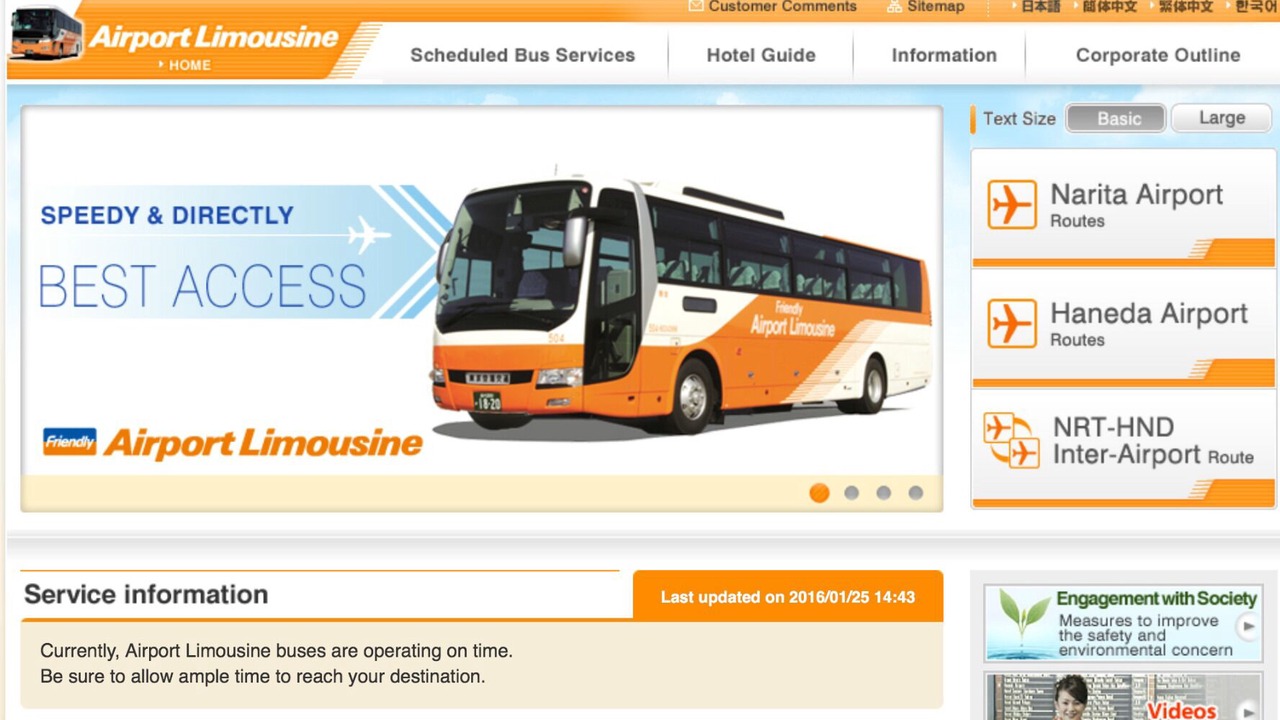Screen dimensions: 1280x720
Task: Click the Customer Comments envelope icon
Action: coord(696,6)
